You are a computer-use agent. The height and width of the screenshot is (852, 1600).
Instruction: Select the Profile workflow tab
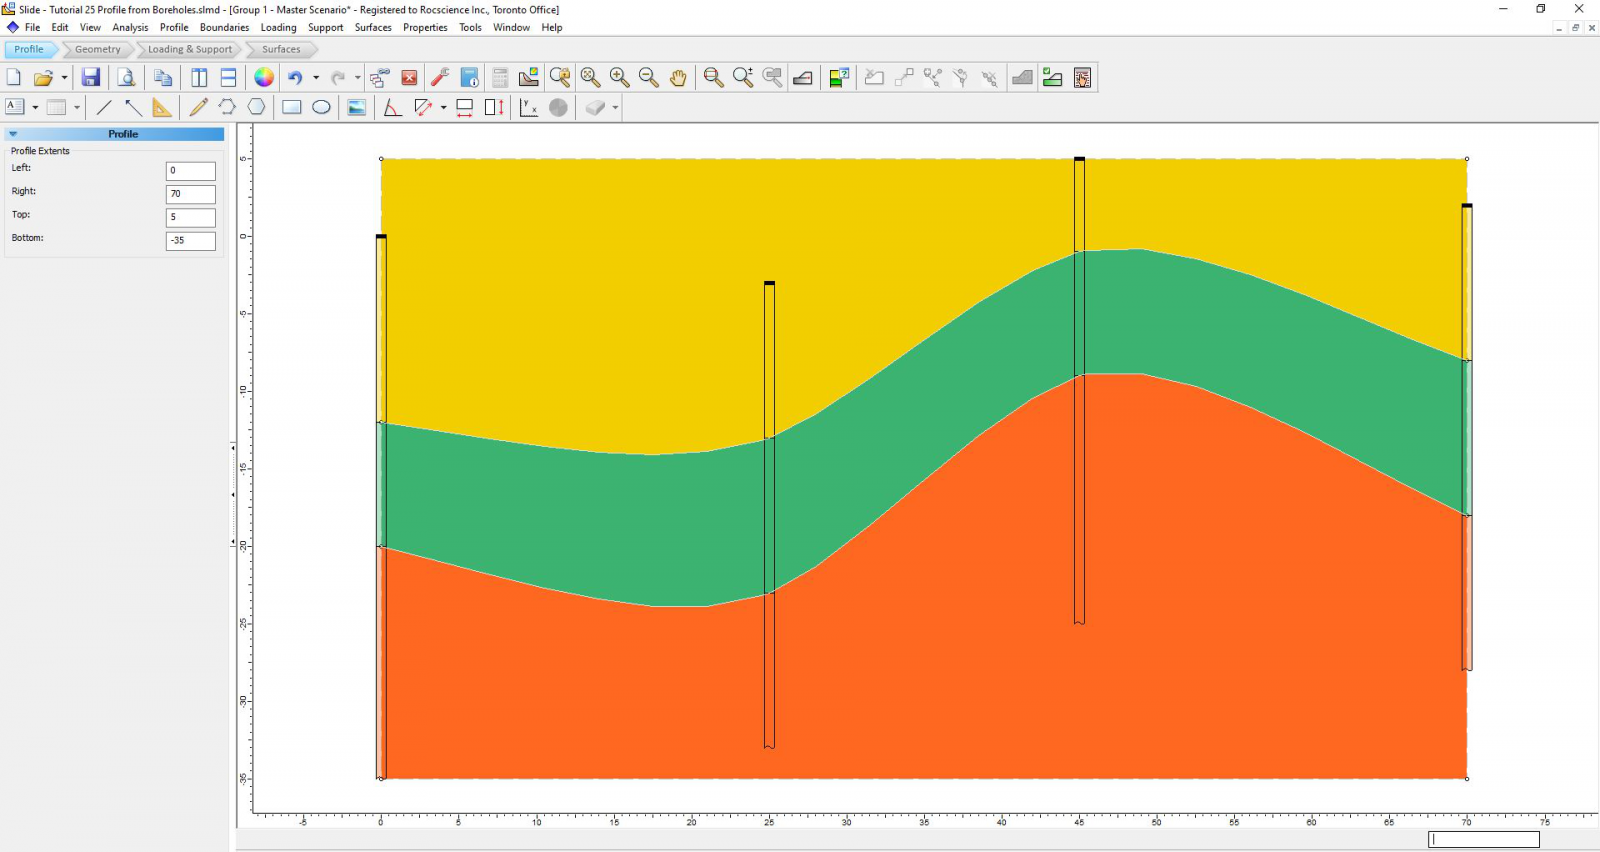(29, 49)
